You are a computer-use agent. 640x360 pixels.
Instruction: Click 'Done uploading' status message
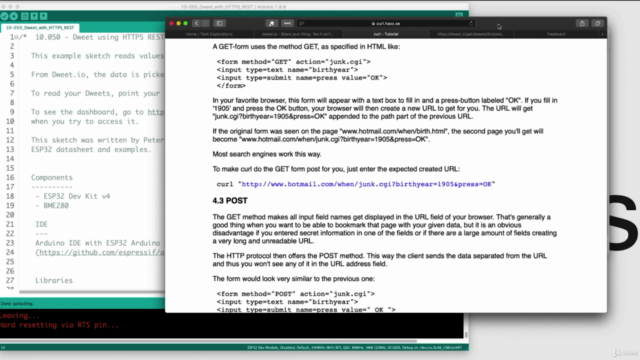click(17, 304)
